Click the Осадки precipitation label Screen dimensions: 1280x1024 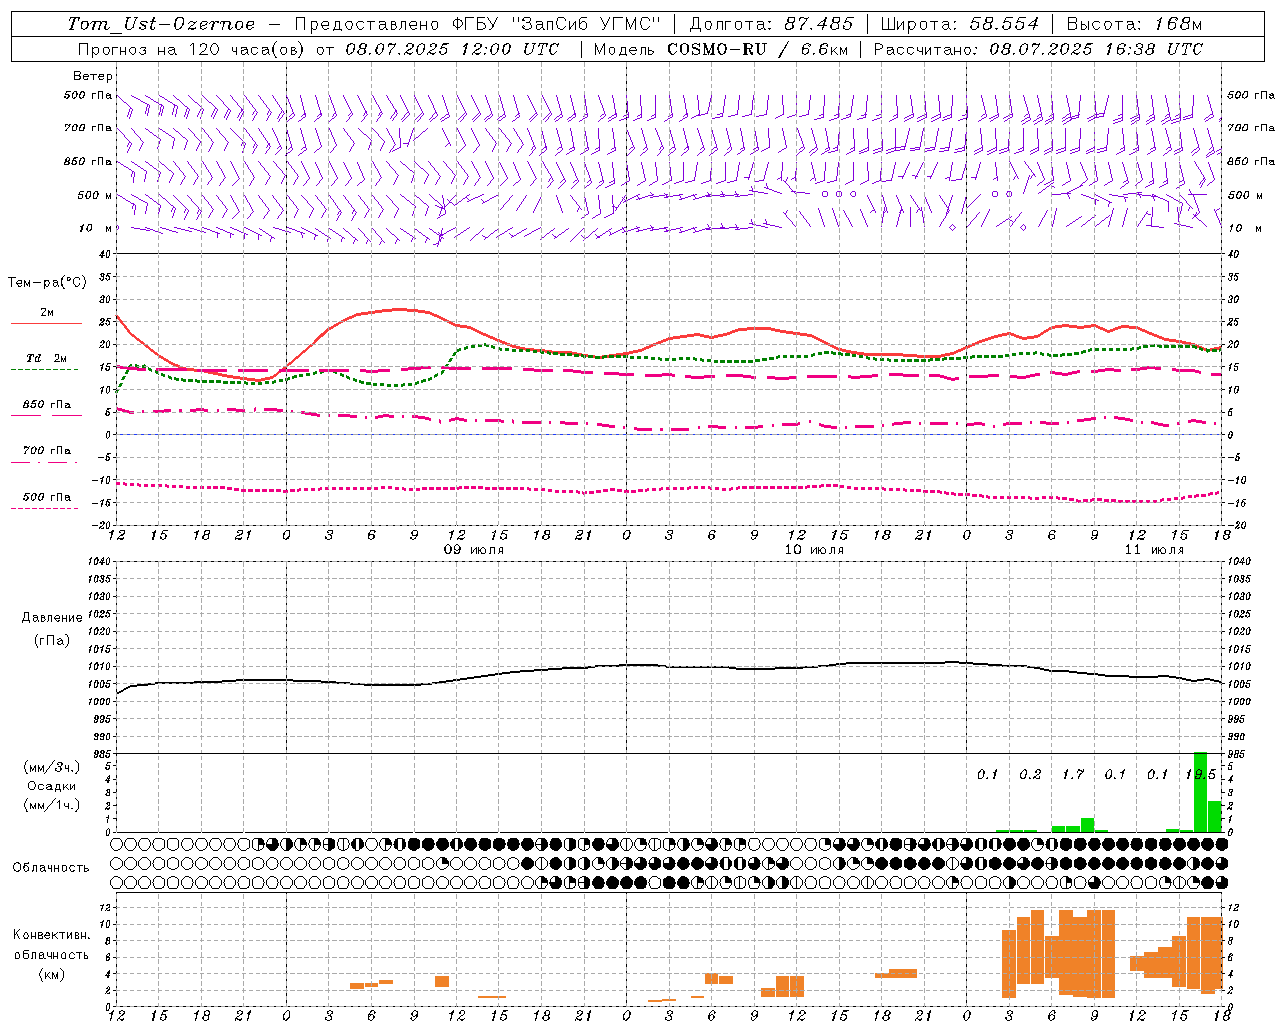click(x=52, y=786)
